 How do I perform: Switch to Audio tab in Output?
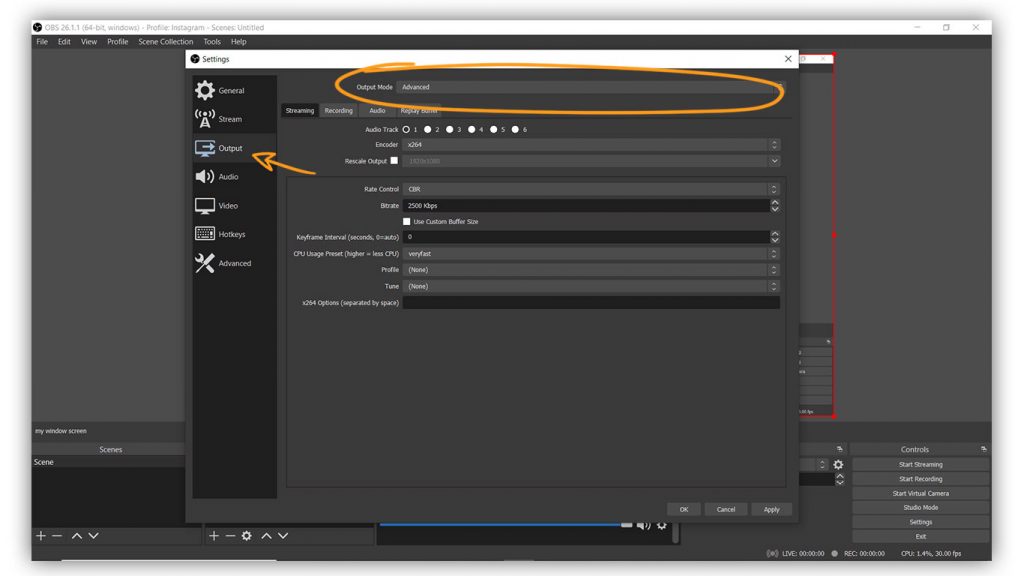point(377,110)
